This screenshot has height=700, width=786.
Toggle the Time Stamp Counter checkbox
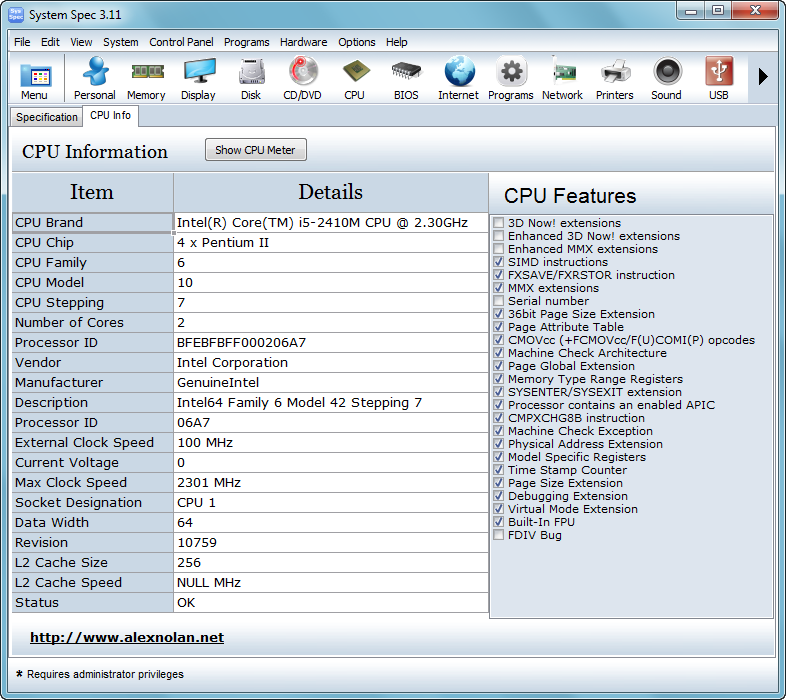[x=498, y=470]
